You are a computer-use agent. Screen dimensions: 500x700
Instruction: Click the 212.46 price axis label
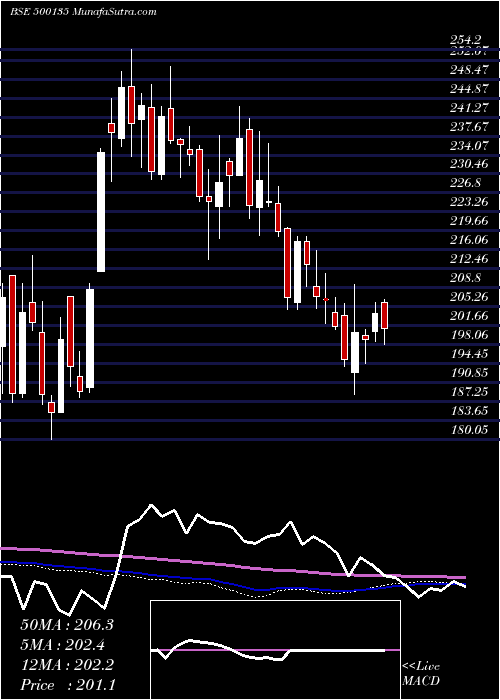tap(470, 258)
